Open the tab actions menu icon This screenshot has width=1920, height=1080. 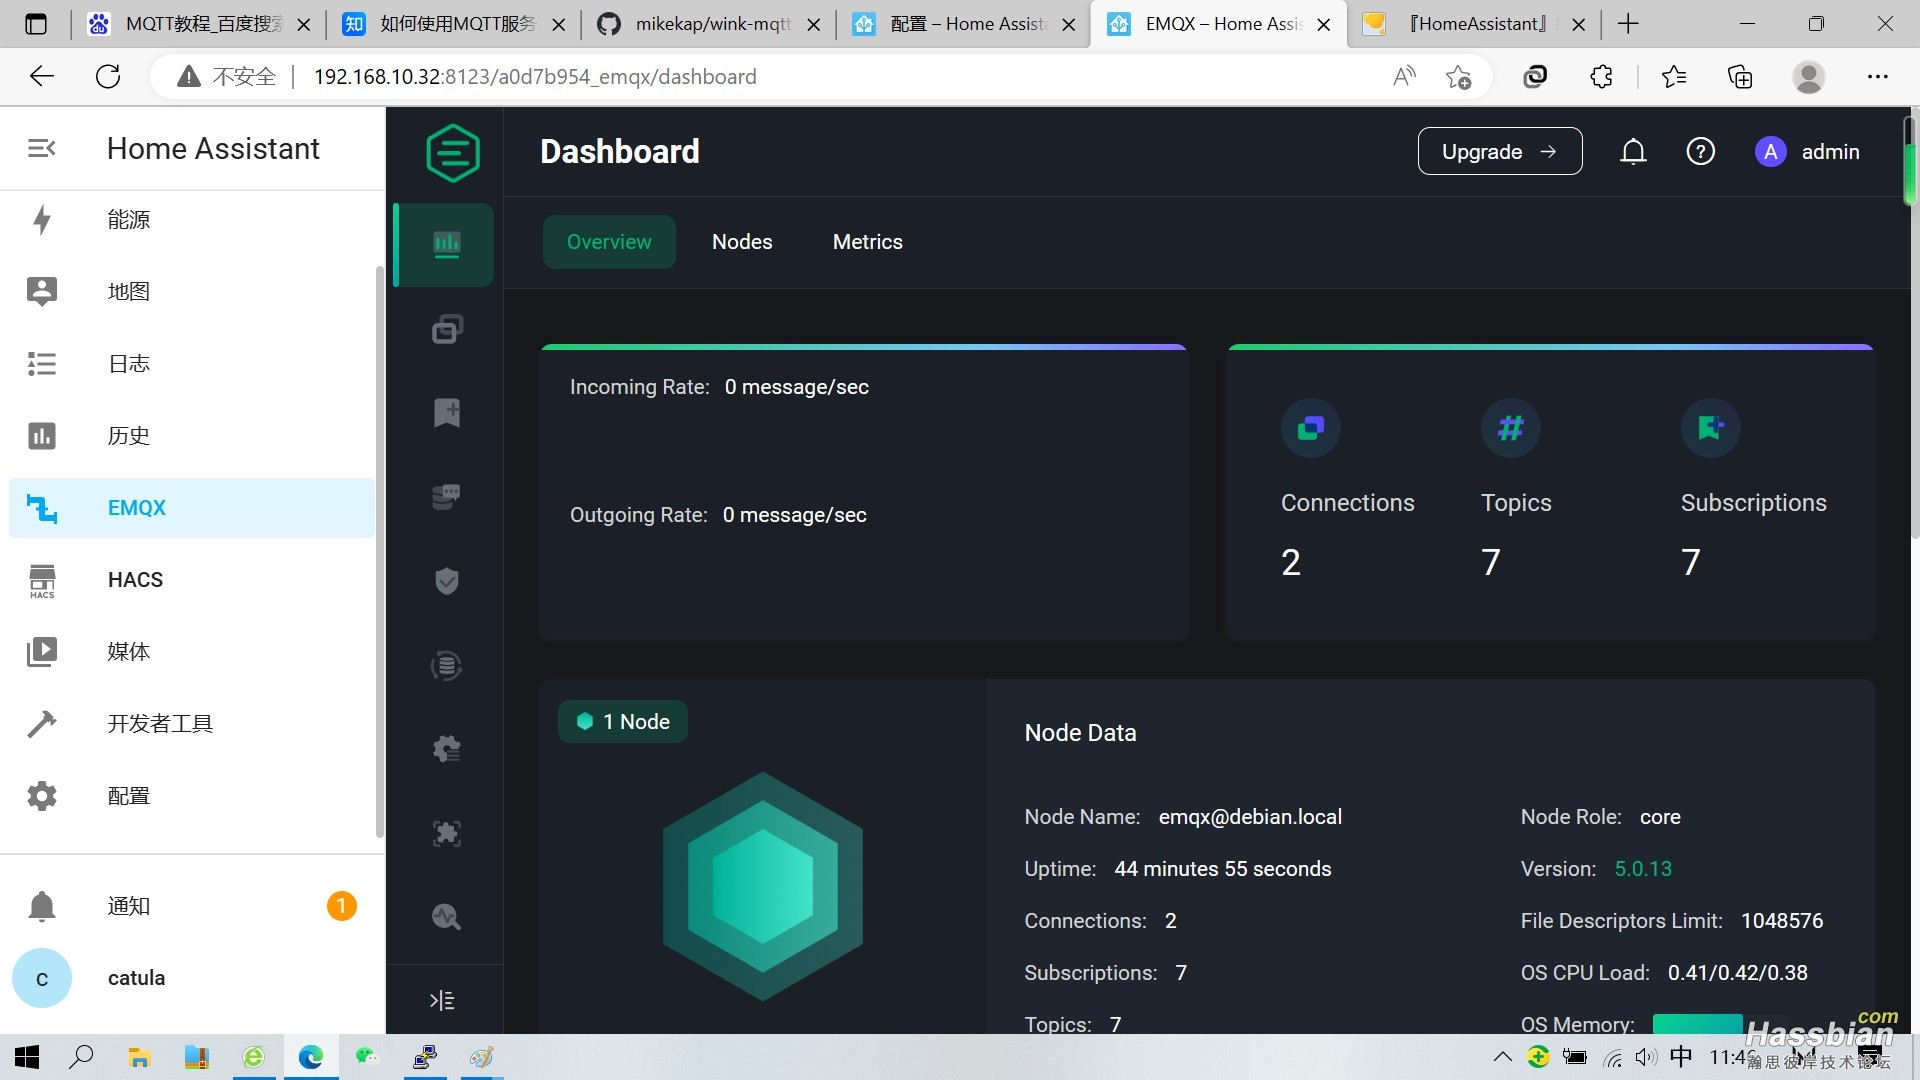[x=36, y=24]
